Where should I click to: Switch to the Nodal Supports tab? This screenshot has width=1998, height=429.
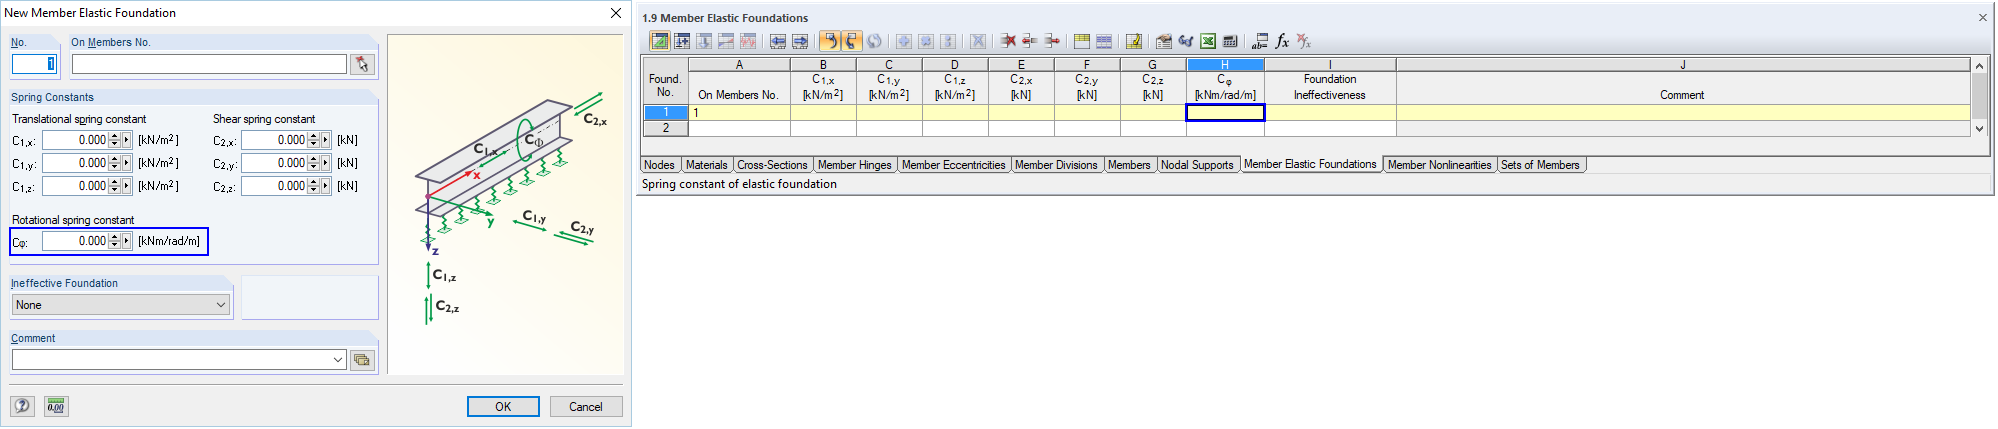click(x=1197, y=165)
